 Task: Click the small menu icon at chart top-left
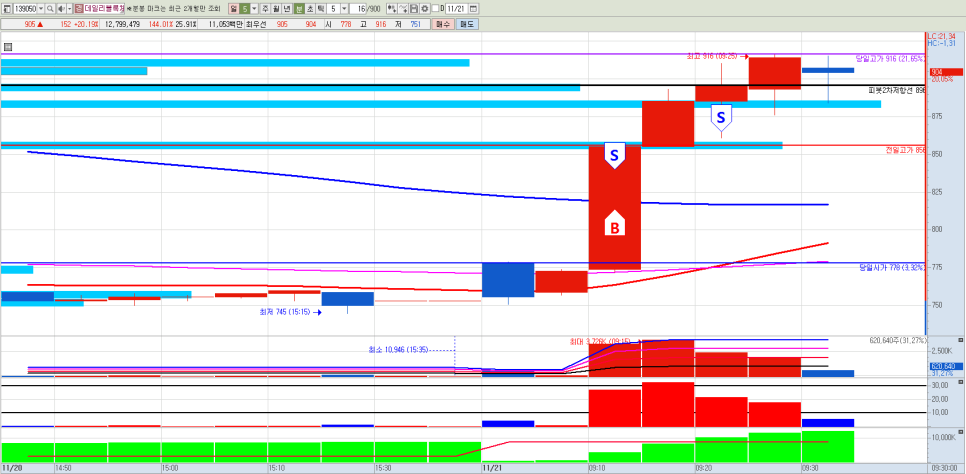pos(7,47)
